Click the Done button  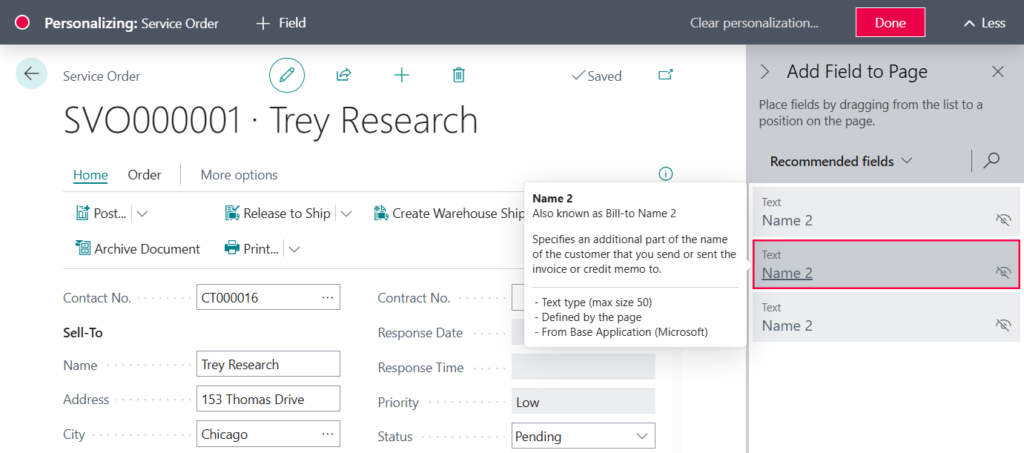(x=889, y=22)
